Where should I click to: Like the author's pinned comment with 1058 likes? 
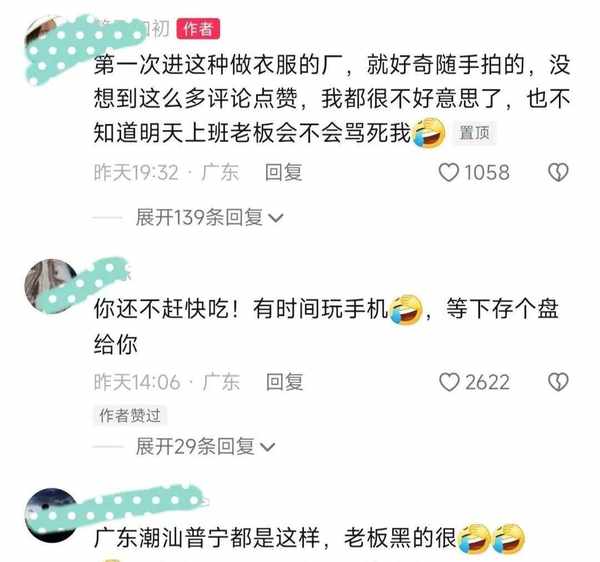[448, 172]
